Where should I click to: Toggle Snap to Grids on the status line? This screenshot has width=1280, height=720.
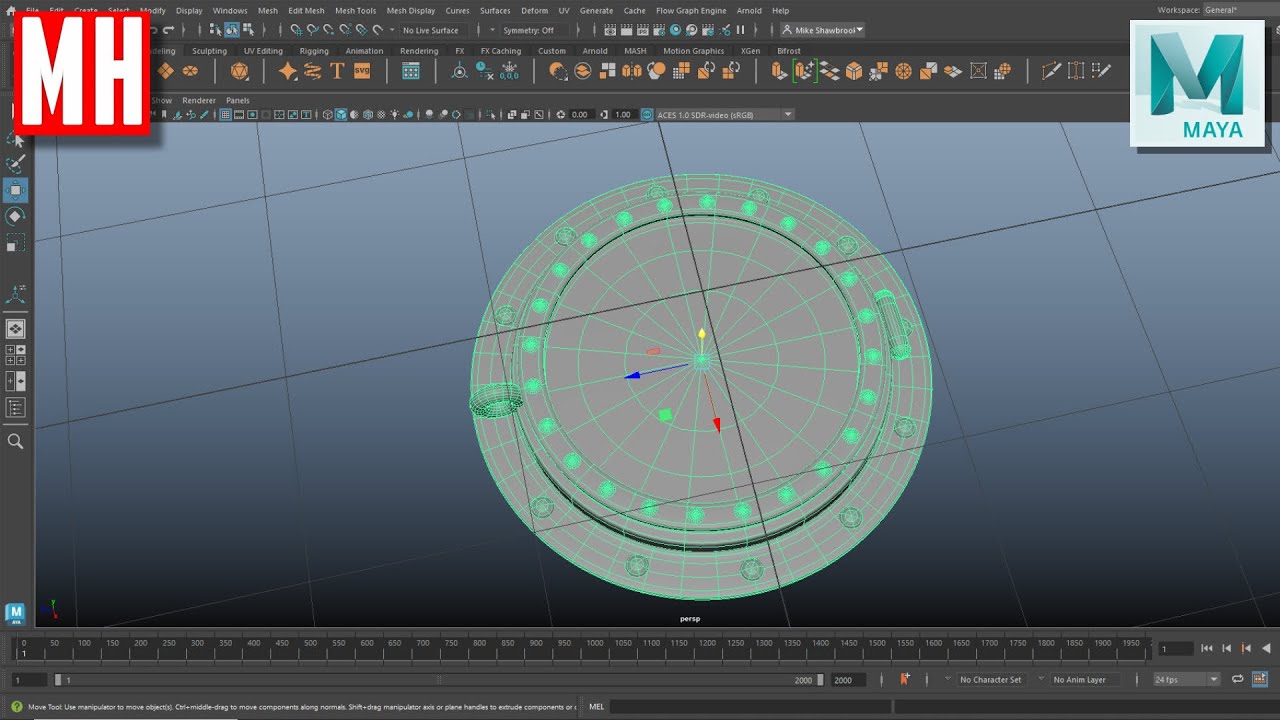point(297,30)
